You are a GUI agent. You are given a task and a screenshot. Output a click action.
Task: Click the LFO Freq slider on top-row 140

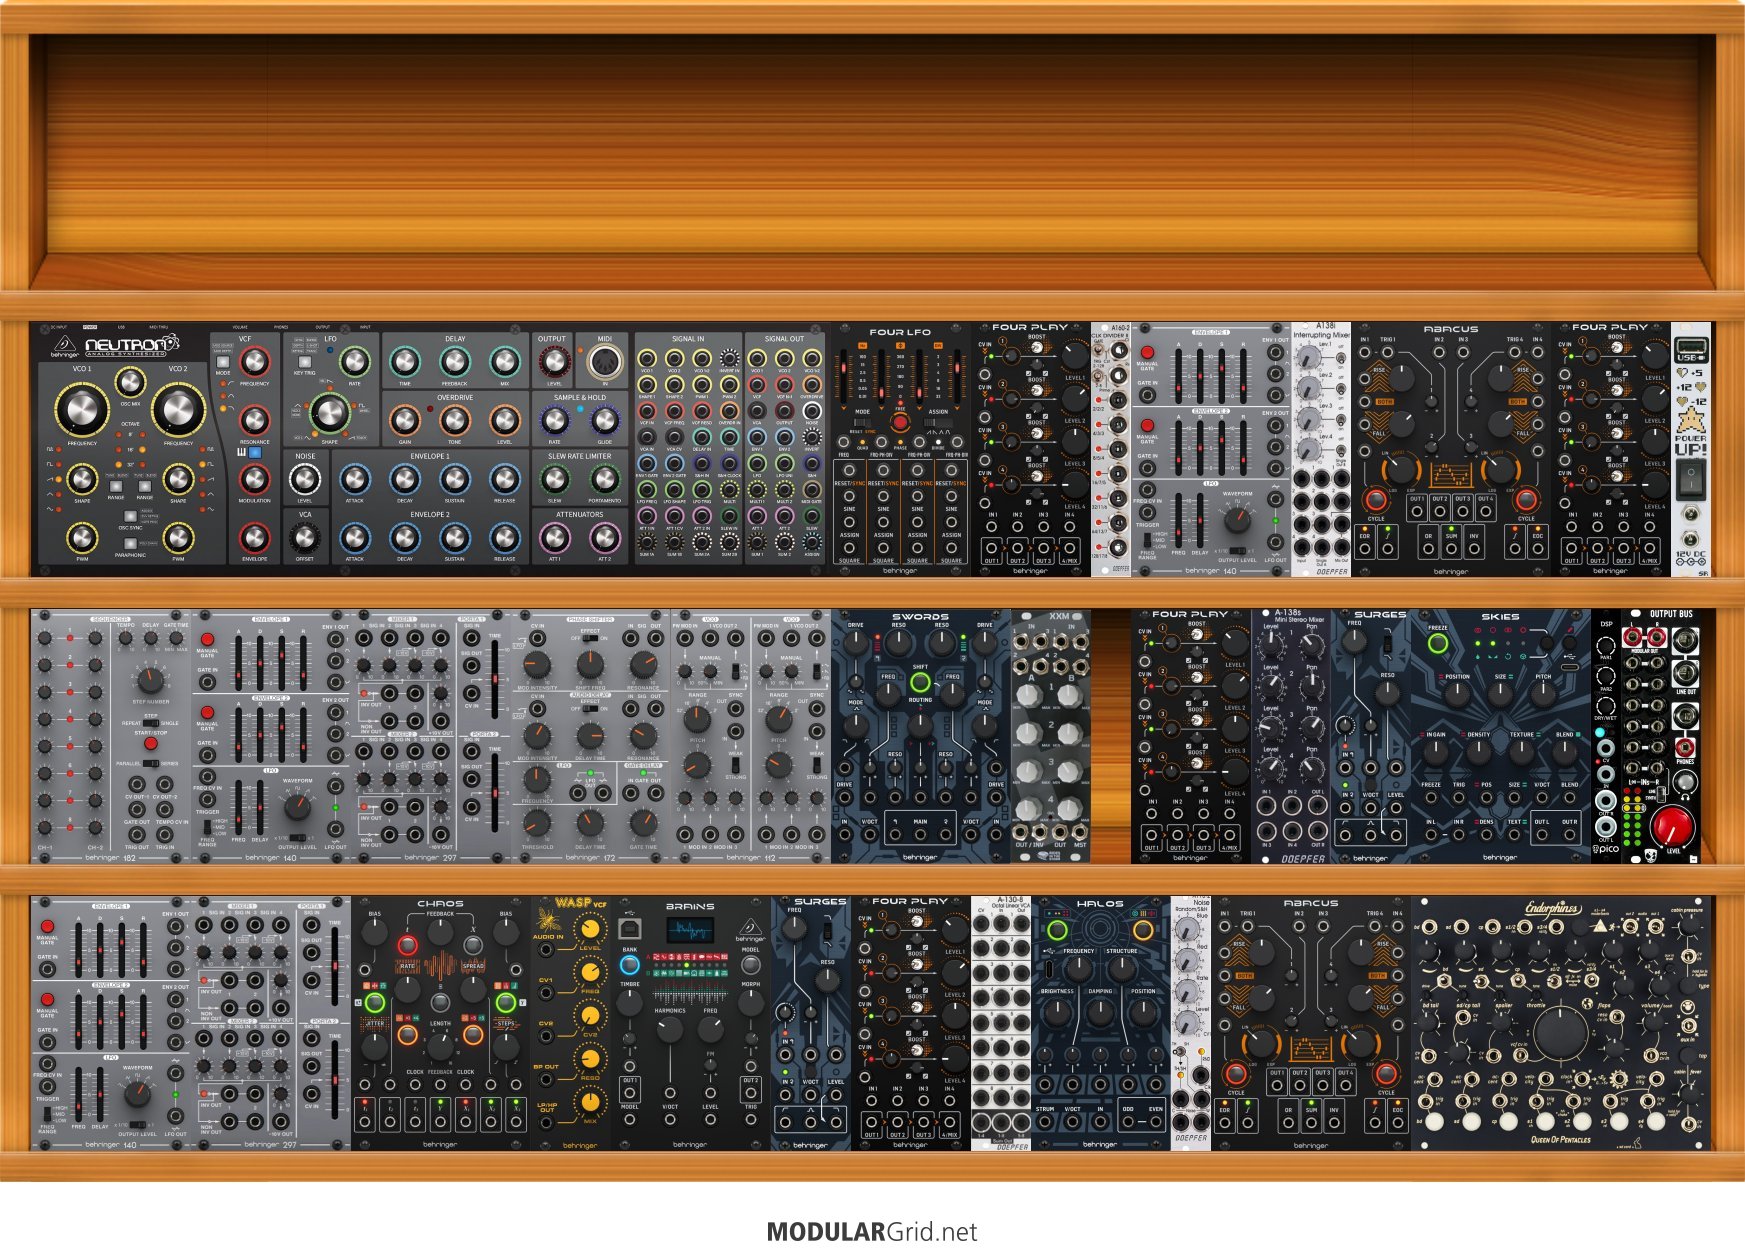click(1178, 518)
